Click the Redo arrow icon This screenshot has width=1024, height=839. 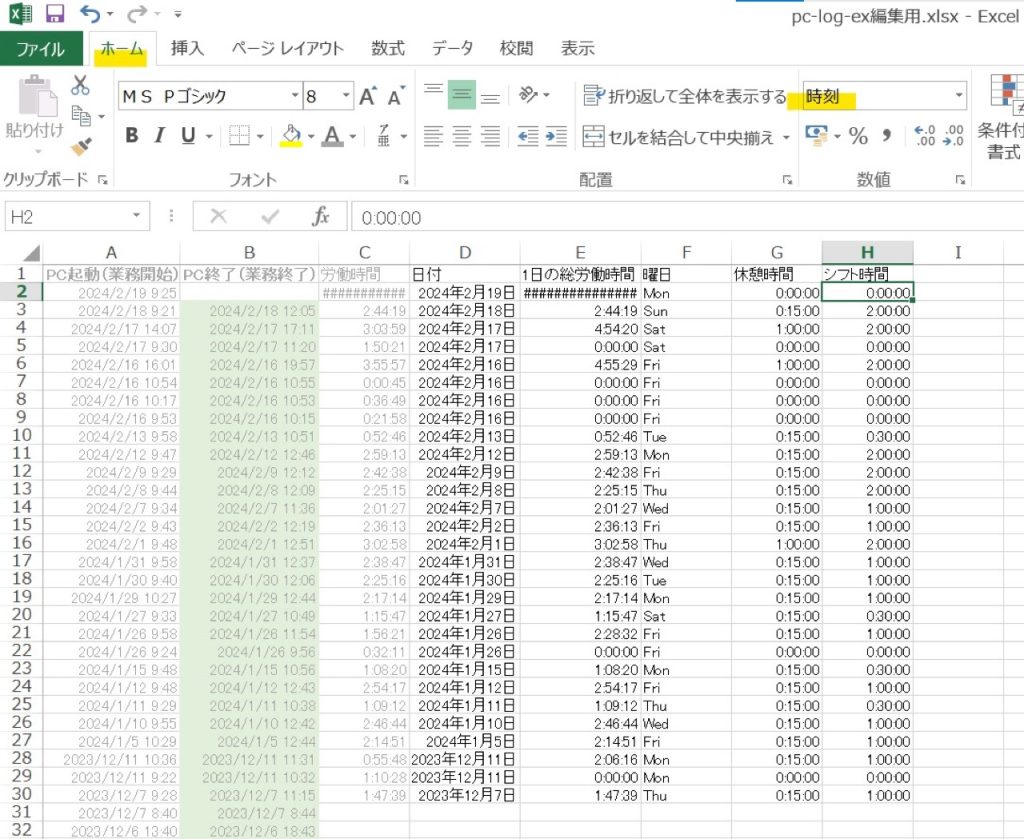[x=137, y=13]
